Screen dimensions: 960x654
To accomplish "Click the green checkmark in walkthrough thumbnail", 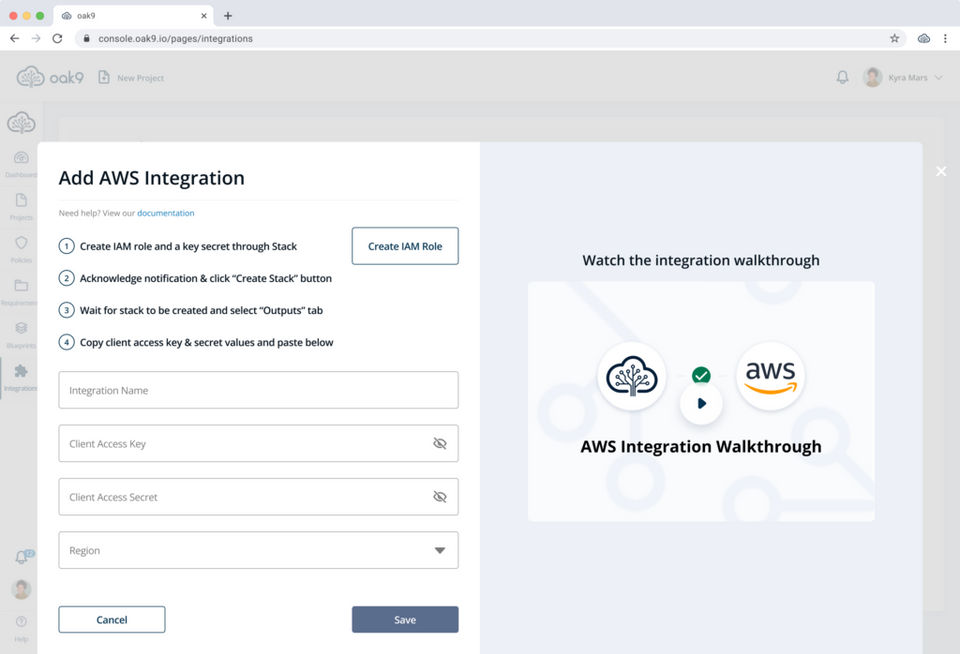I will tap(701, 375).
